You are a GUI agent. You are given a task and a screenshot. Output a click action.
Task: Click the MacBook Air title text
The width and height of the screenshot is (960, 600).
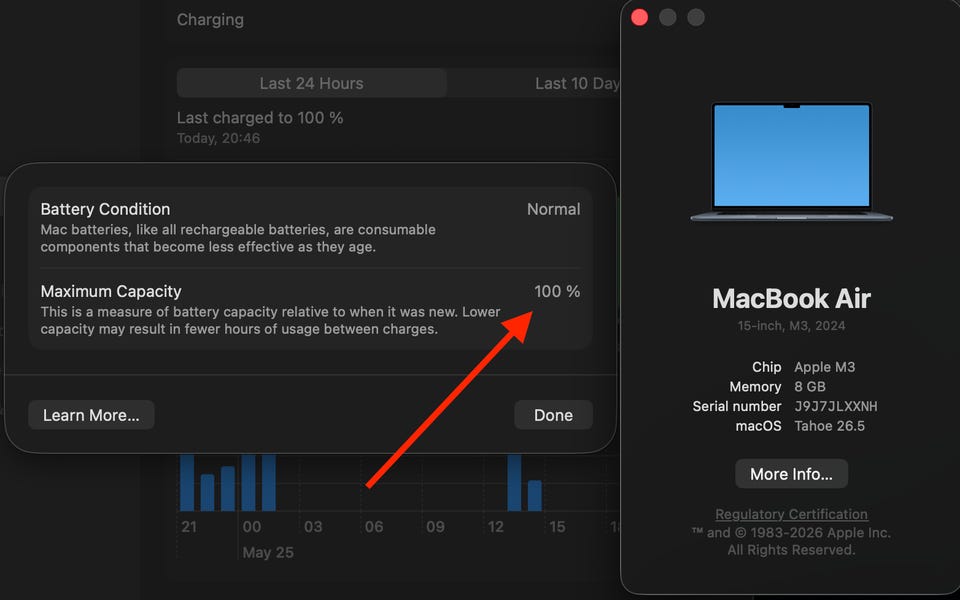(x=791, y=299)
